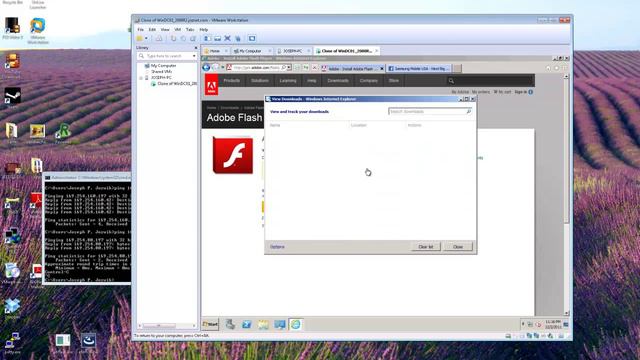This screenshot has height=360, width=640.
Task: Open the Steam desktop shortcut
Action: coord(12,98)
